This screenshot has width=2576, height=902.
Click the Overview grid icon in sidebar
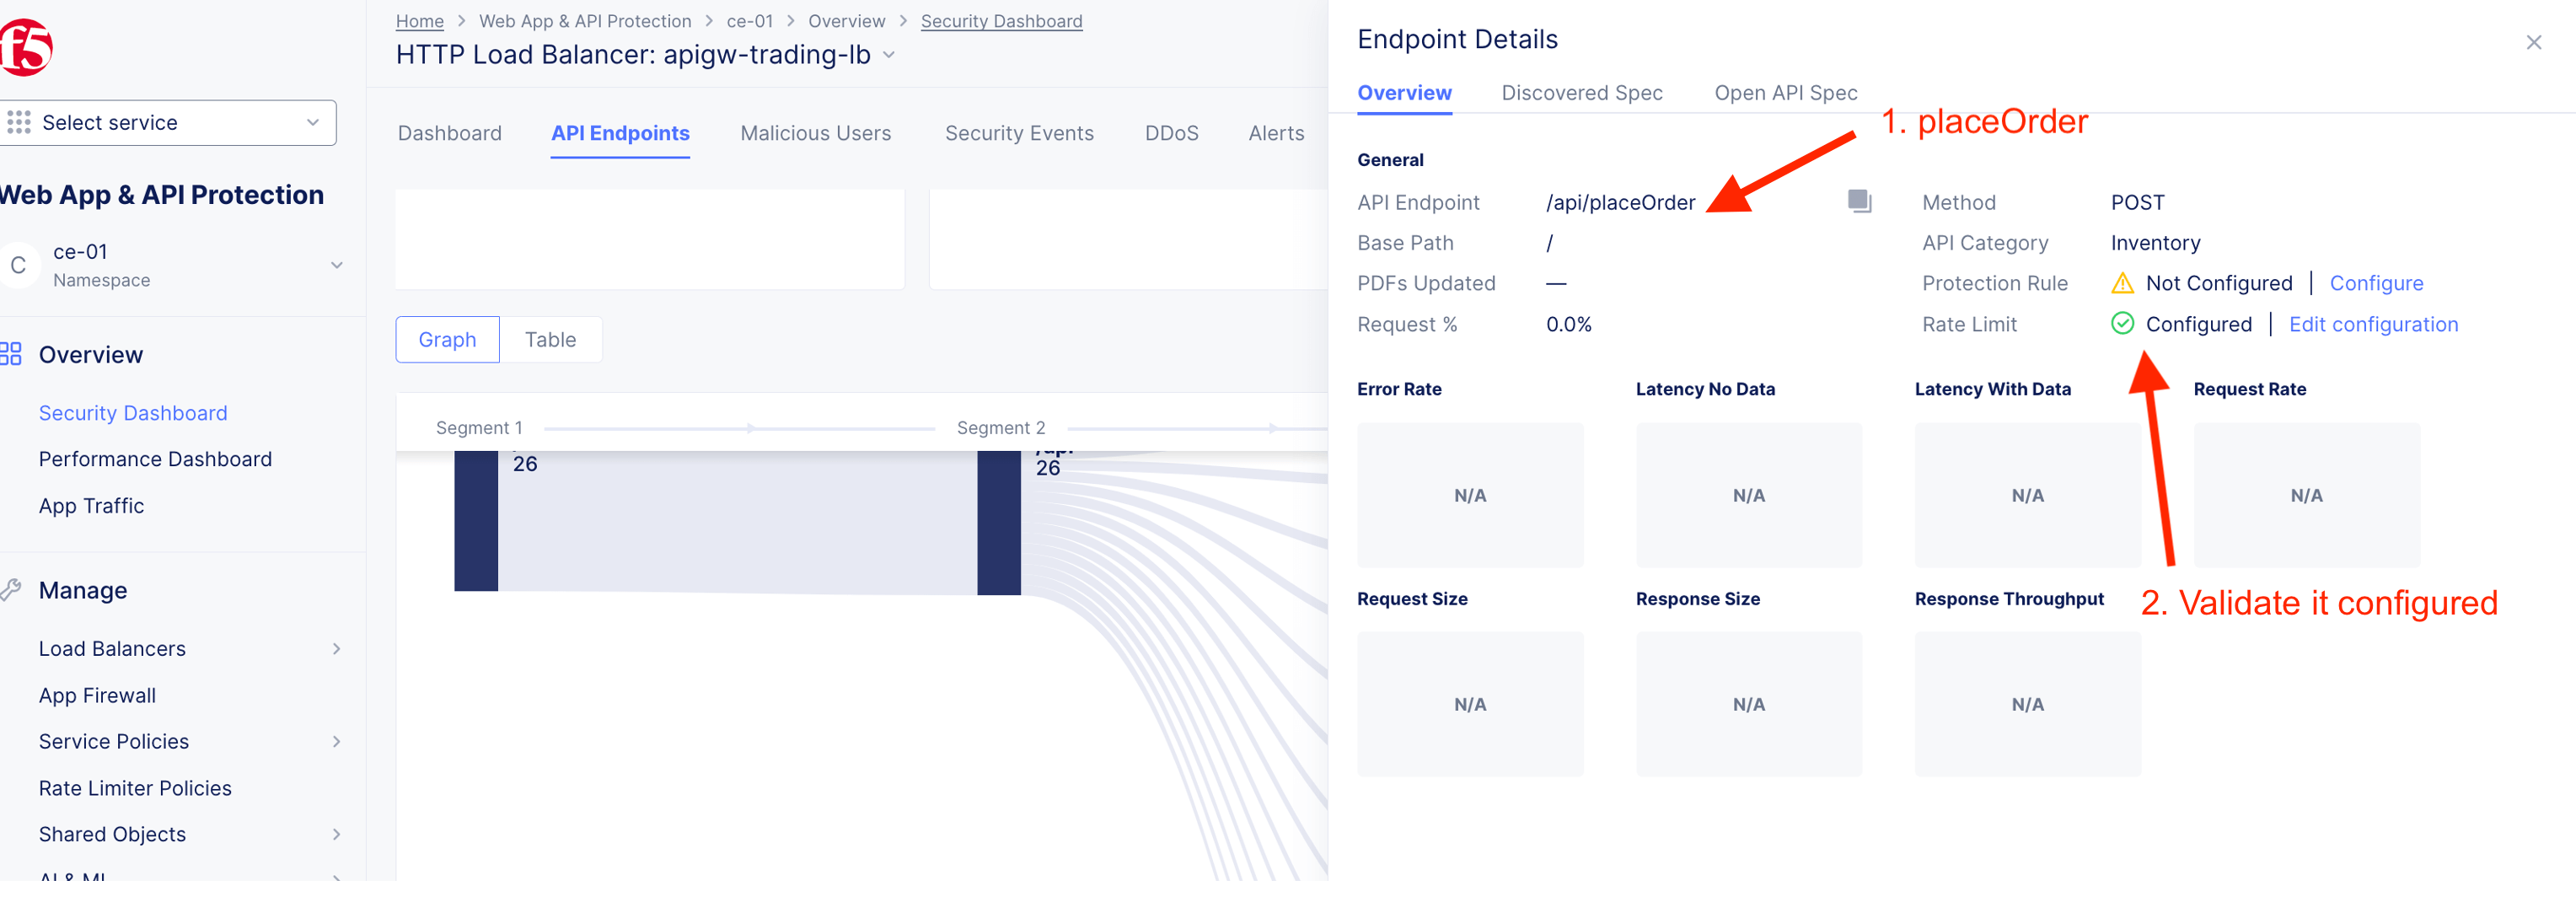click(12, 354)
